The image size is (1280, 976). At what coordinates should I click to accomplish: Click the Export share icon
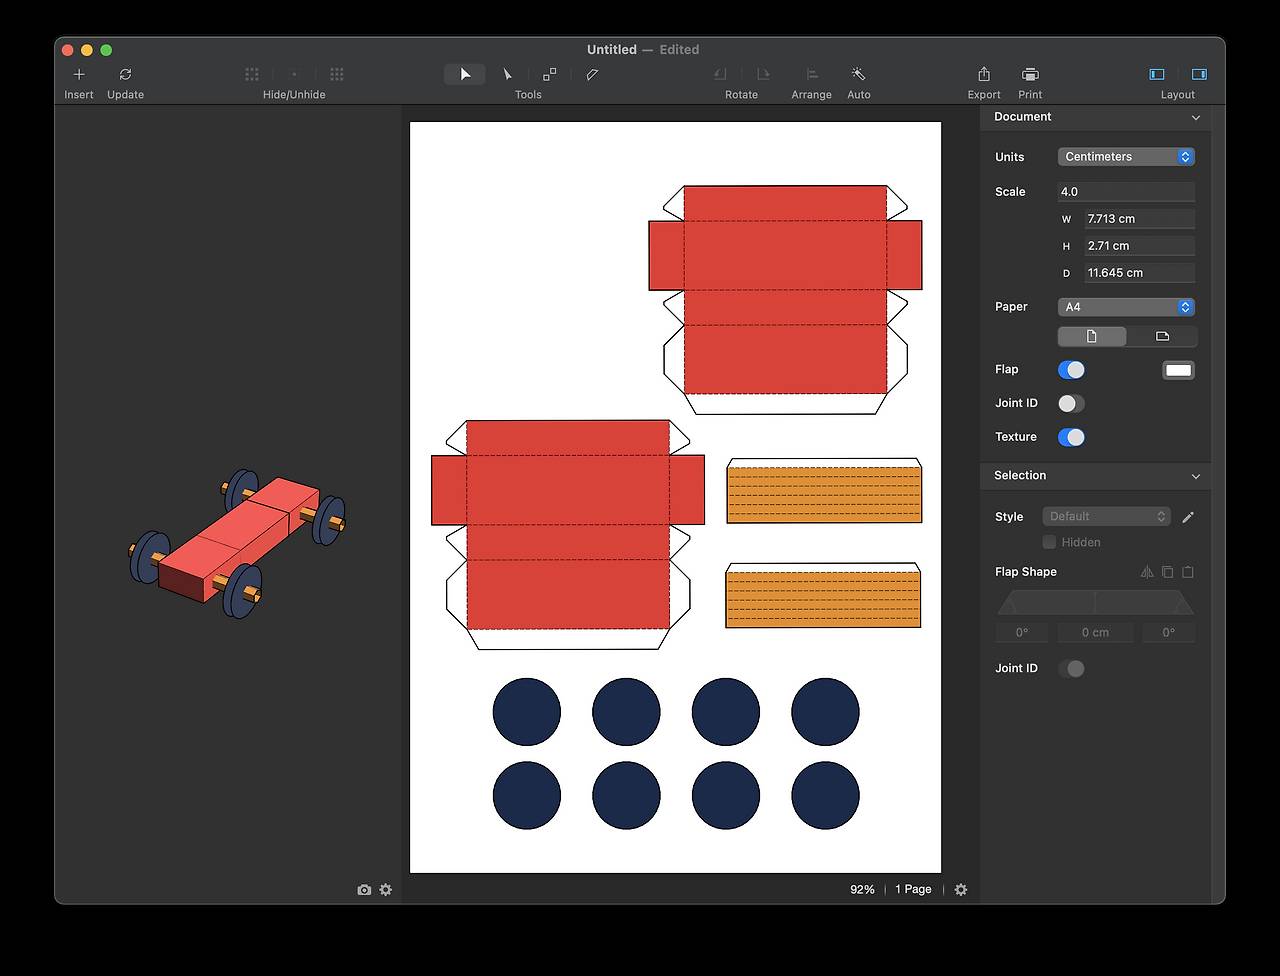(983, 75)
